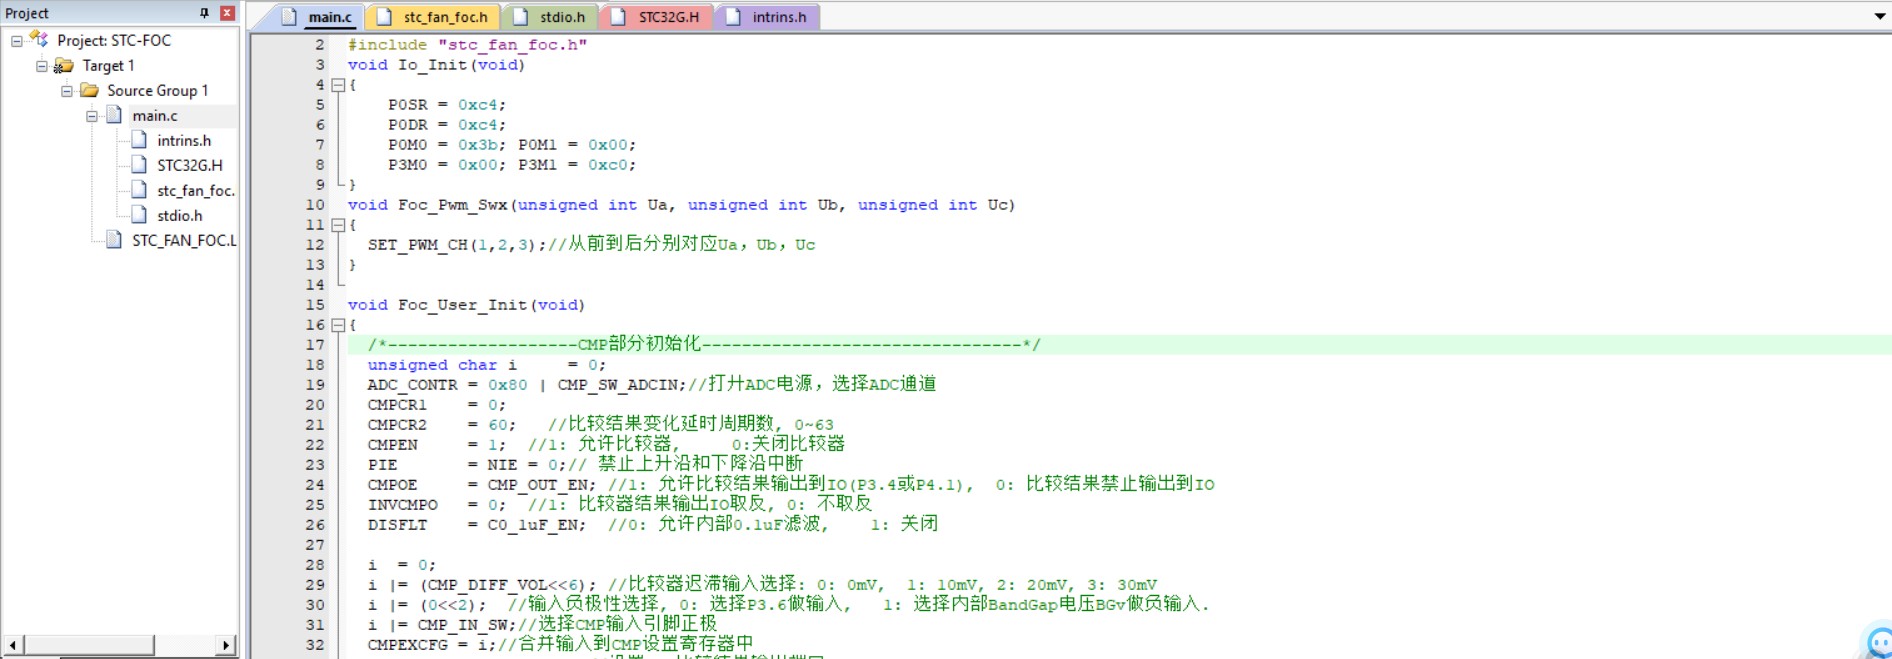The height and width of the screenshot is (659, 1892).
Task: Select main.c file in project tree
Action: pyautogui.click(x=155, y=116)
